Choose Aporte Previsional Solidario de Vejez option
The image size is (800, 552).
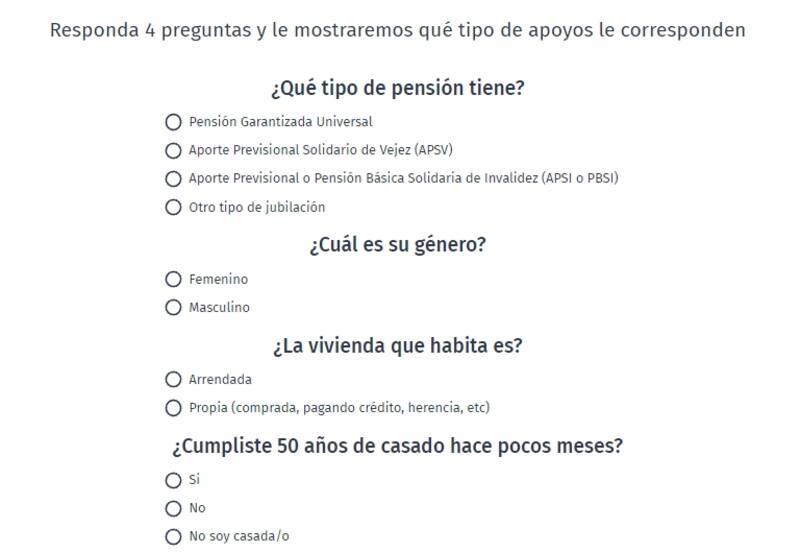pyautogui.click(x=174, y=151)
